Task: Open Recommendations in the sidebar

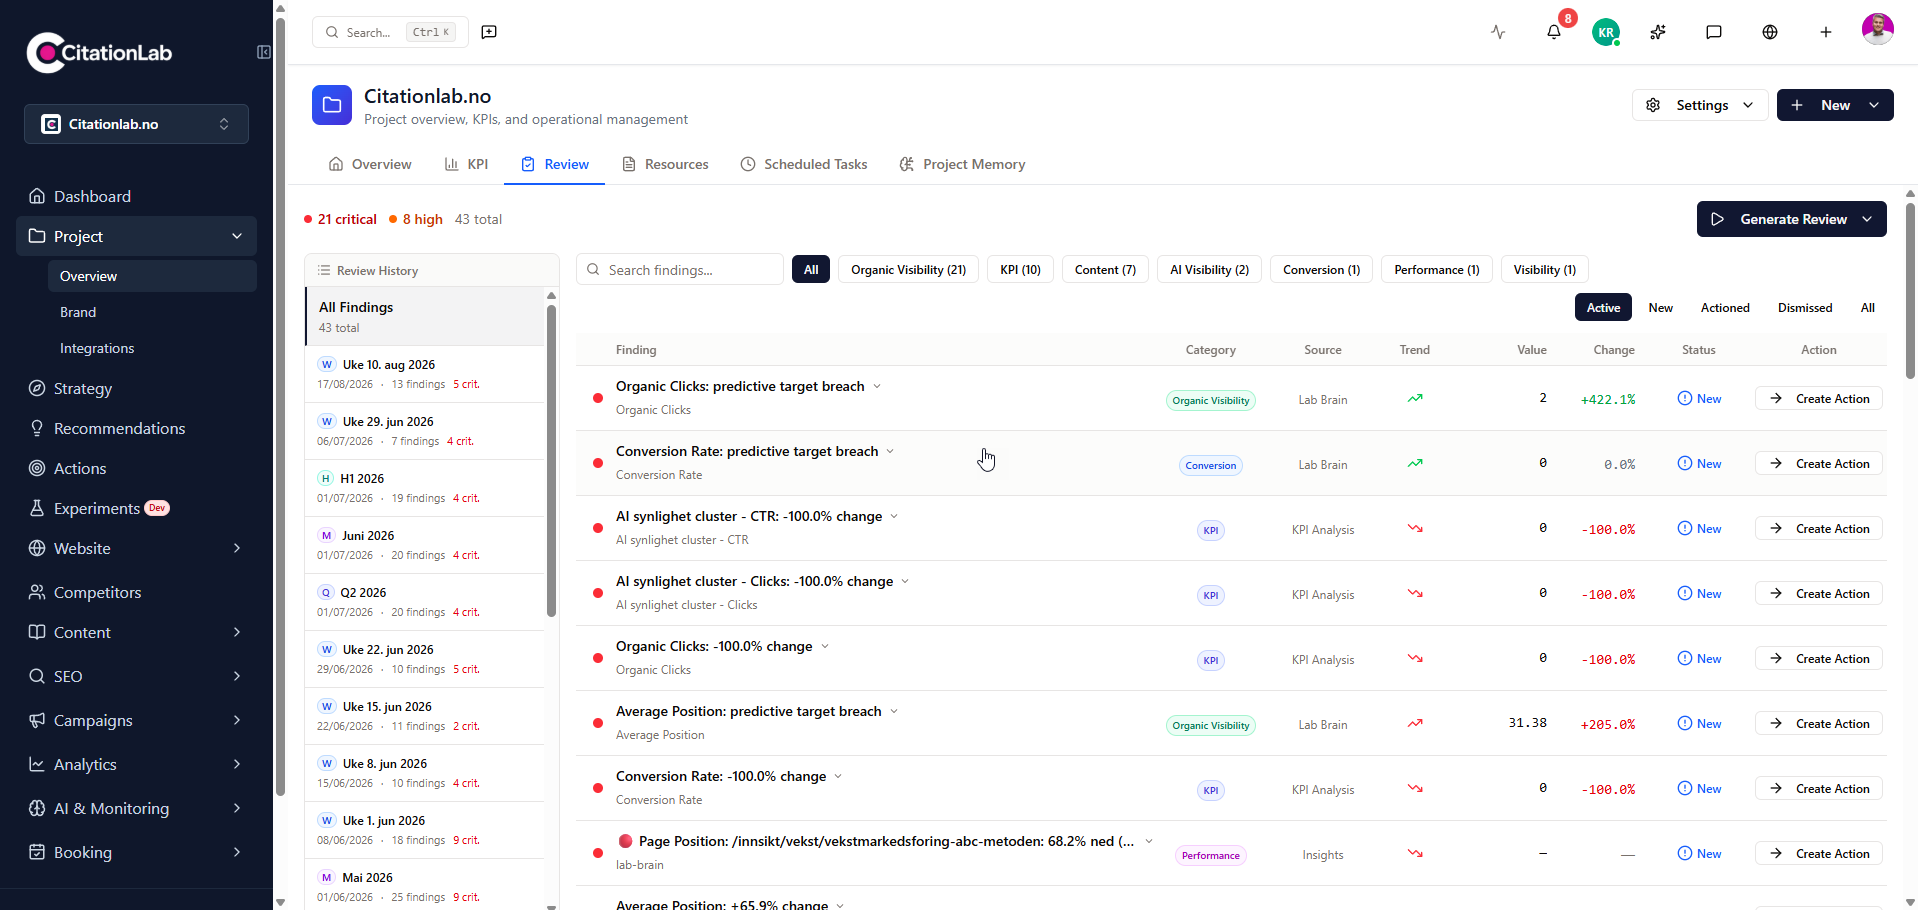Action: (136, 428)
